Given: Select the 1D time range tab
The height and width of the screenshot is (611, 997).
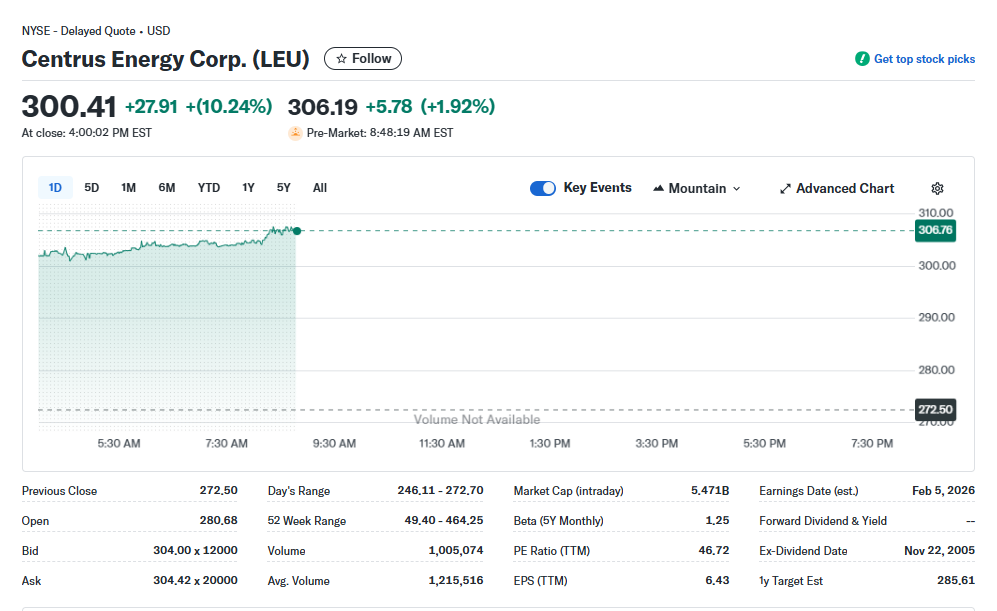Looking at the screenshot, I should click(55, 188).
